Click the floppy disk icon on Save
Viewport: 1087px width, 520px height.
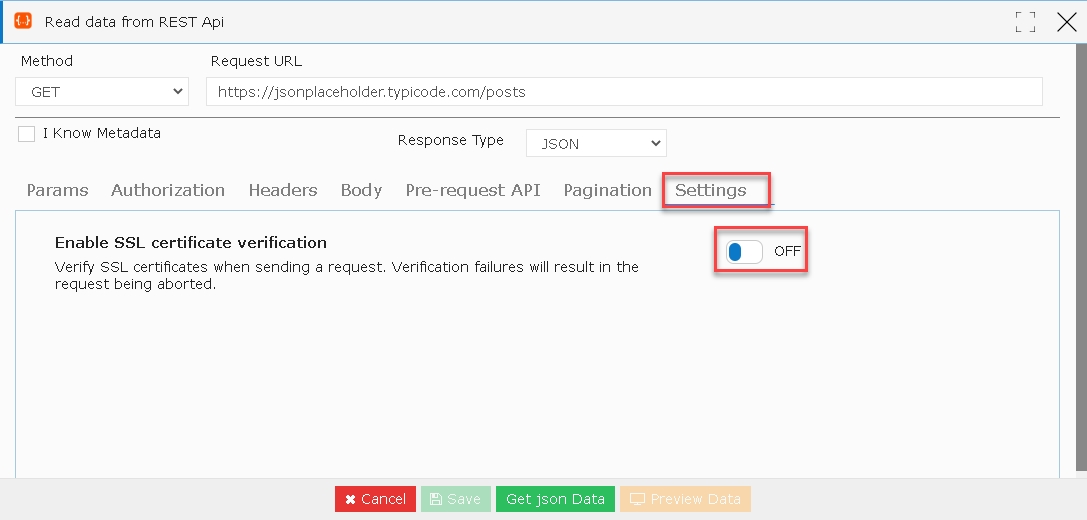coord(436,499)
